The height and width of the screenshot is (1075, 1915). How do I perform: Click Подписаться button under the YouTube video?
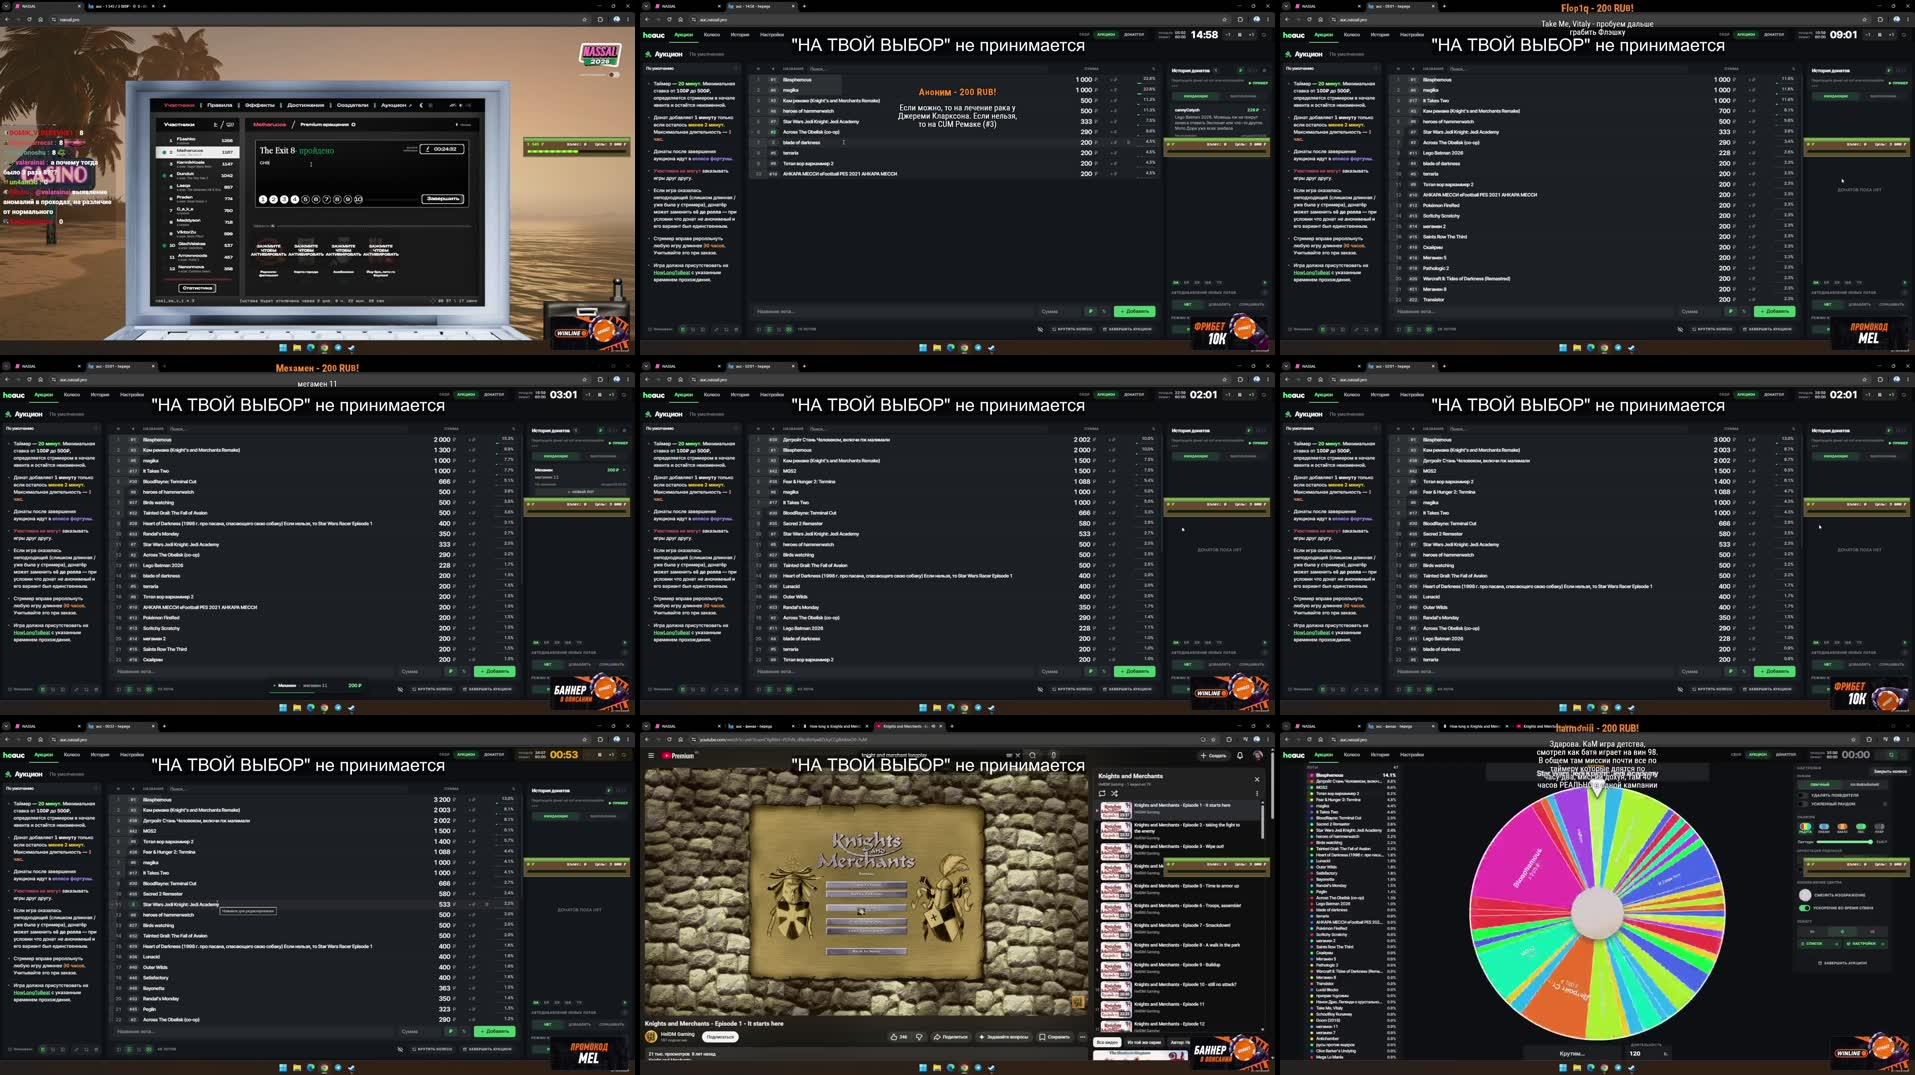coord(720,1037)
